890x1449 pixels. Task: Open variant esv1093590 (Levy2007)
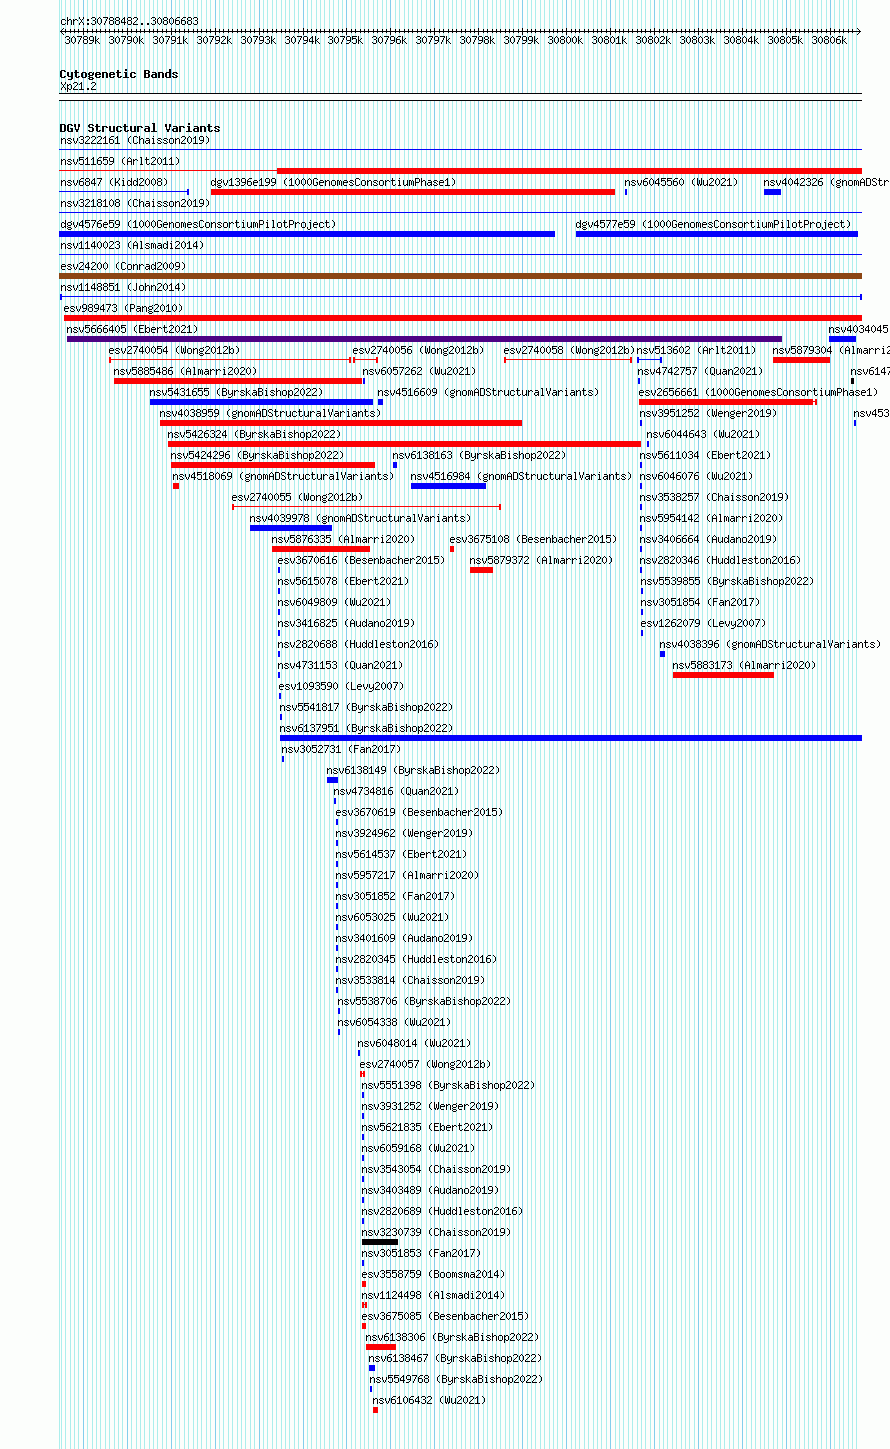341,687
